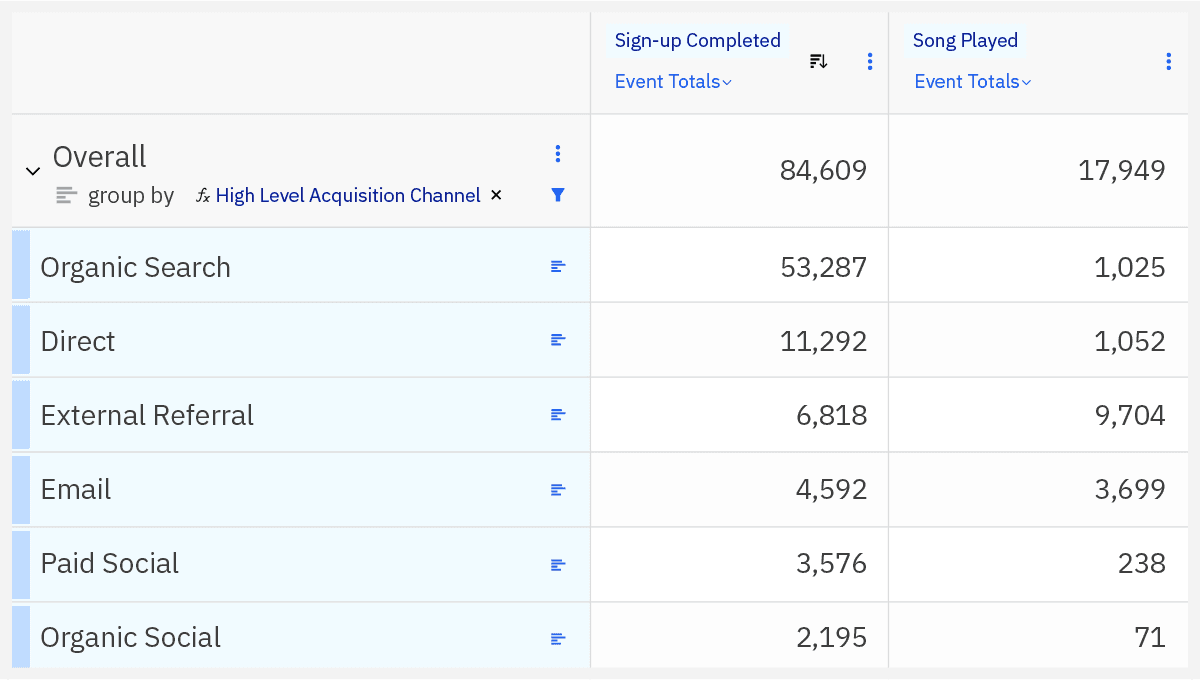
Task: Click the group-by icon beside Email
Action: (557, 489)
